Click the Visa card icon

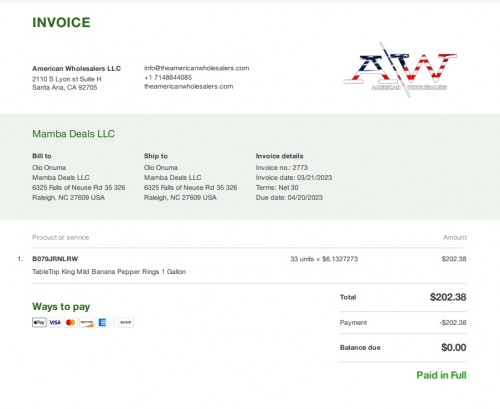[55, 322]
